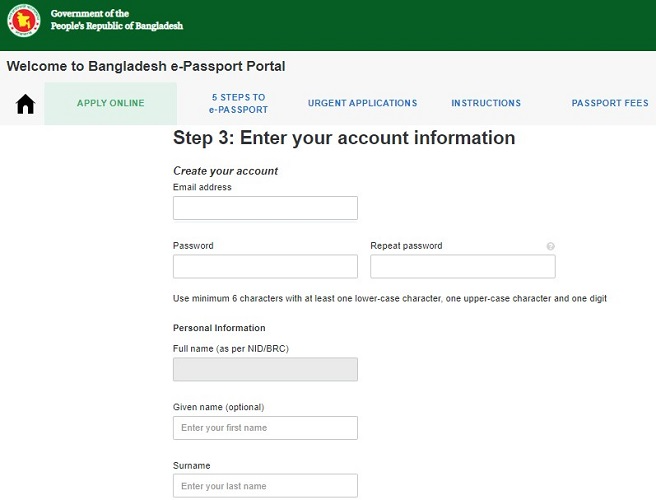Click the Step 3 account information heading
This screenshot has height=500, width=656.
[343, 138]
